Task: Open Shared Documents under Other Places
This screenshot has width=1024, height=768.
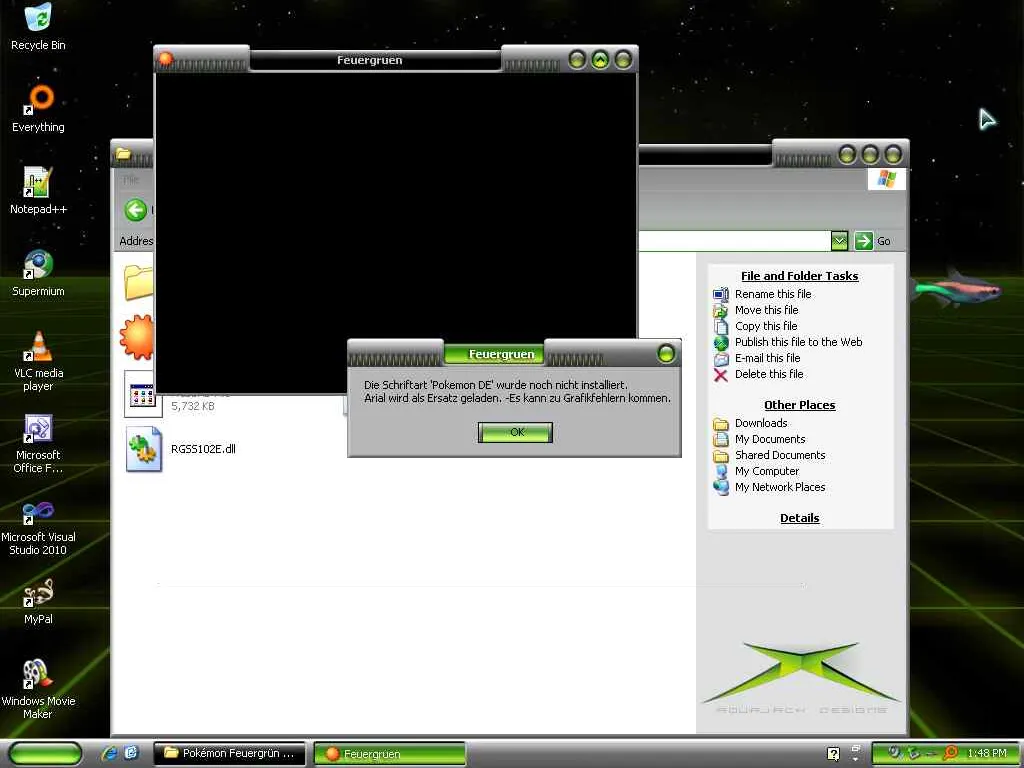Action: tap(780, 455)
